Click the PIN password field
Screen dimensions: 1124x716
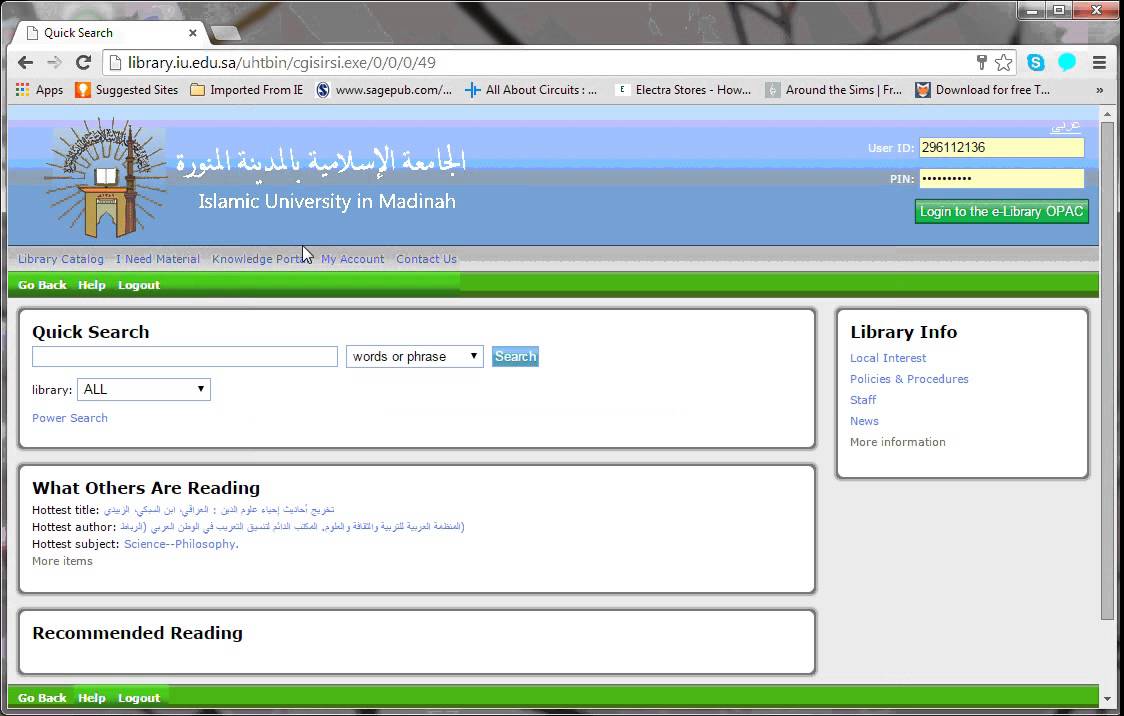(x=1001, y=178)
